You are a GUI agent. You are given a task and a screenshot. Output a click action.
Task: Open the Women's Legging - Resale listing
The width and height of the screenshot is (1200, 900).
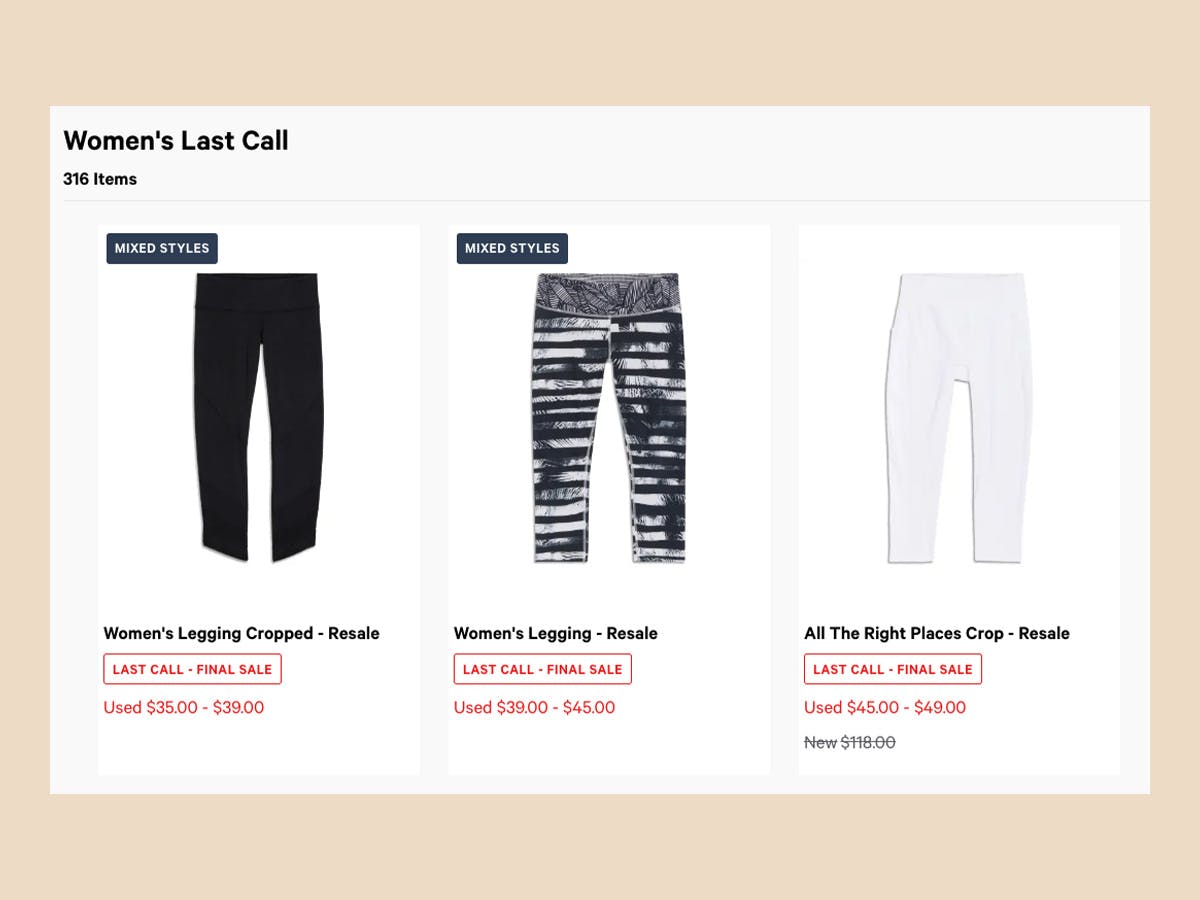click(556, 633)
